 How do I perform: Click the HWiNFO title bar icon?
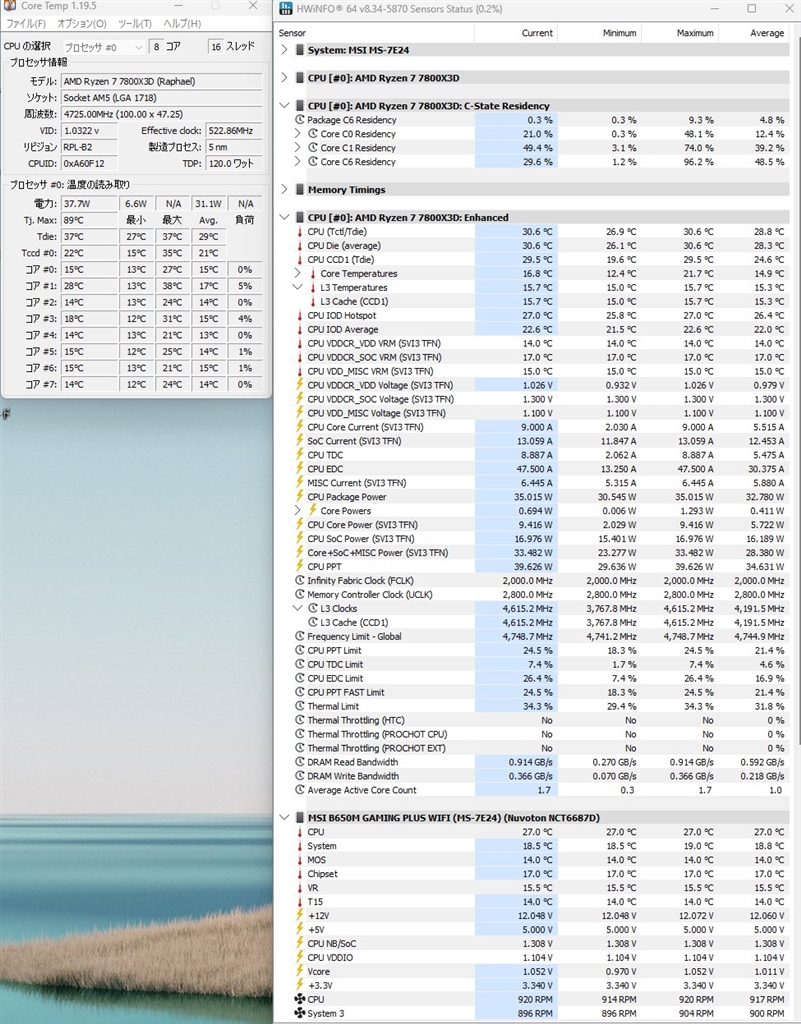tap(286, 8)
